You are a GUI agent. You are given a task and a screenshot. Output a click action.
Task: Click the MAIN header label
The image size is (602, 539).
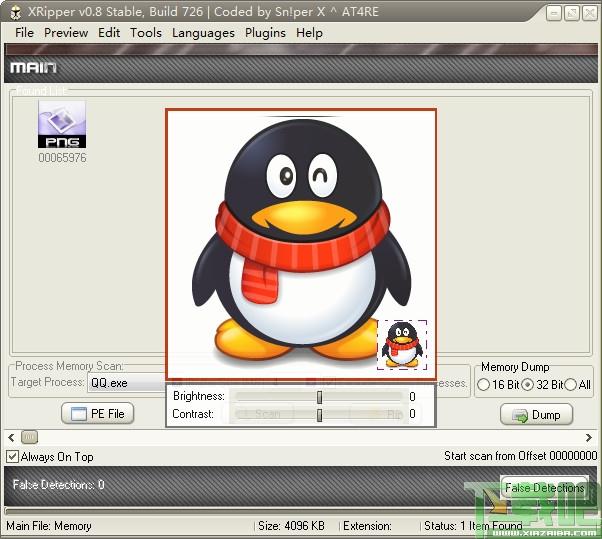coord(33,68)
